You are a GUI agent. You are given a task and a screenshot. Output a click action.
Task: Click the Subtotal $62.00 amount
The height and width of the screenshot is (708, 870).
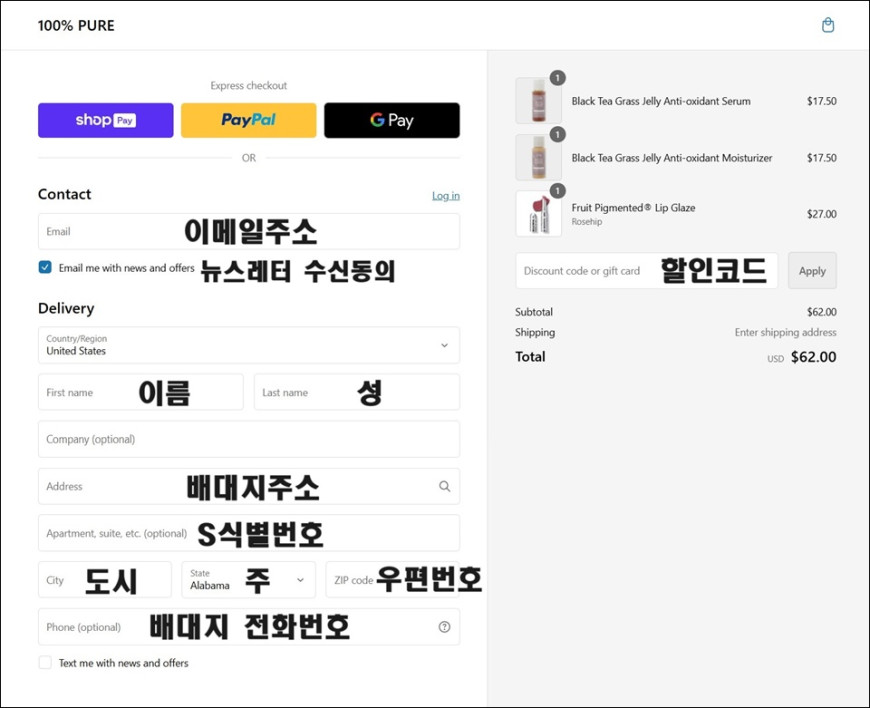[822, 312]
